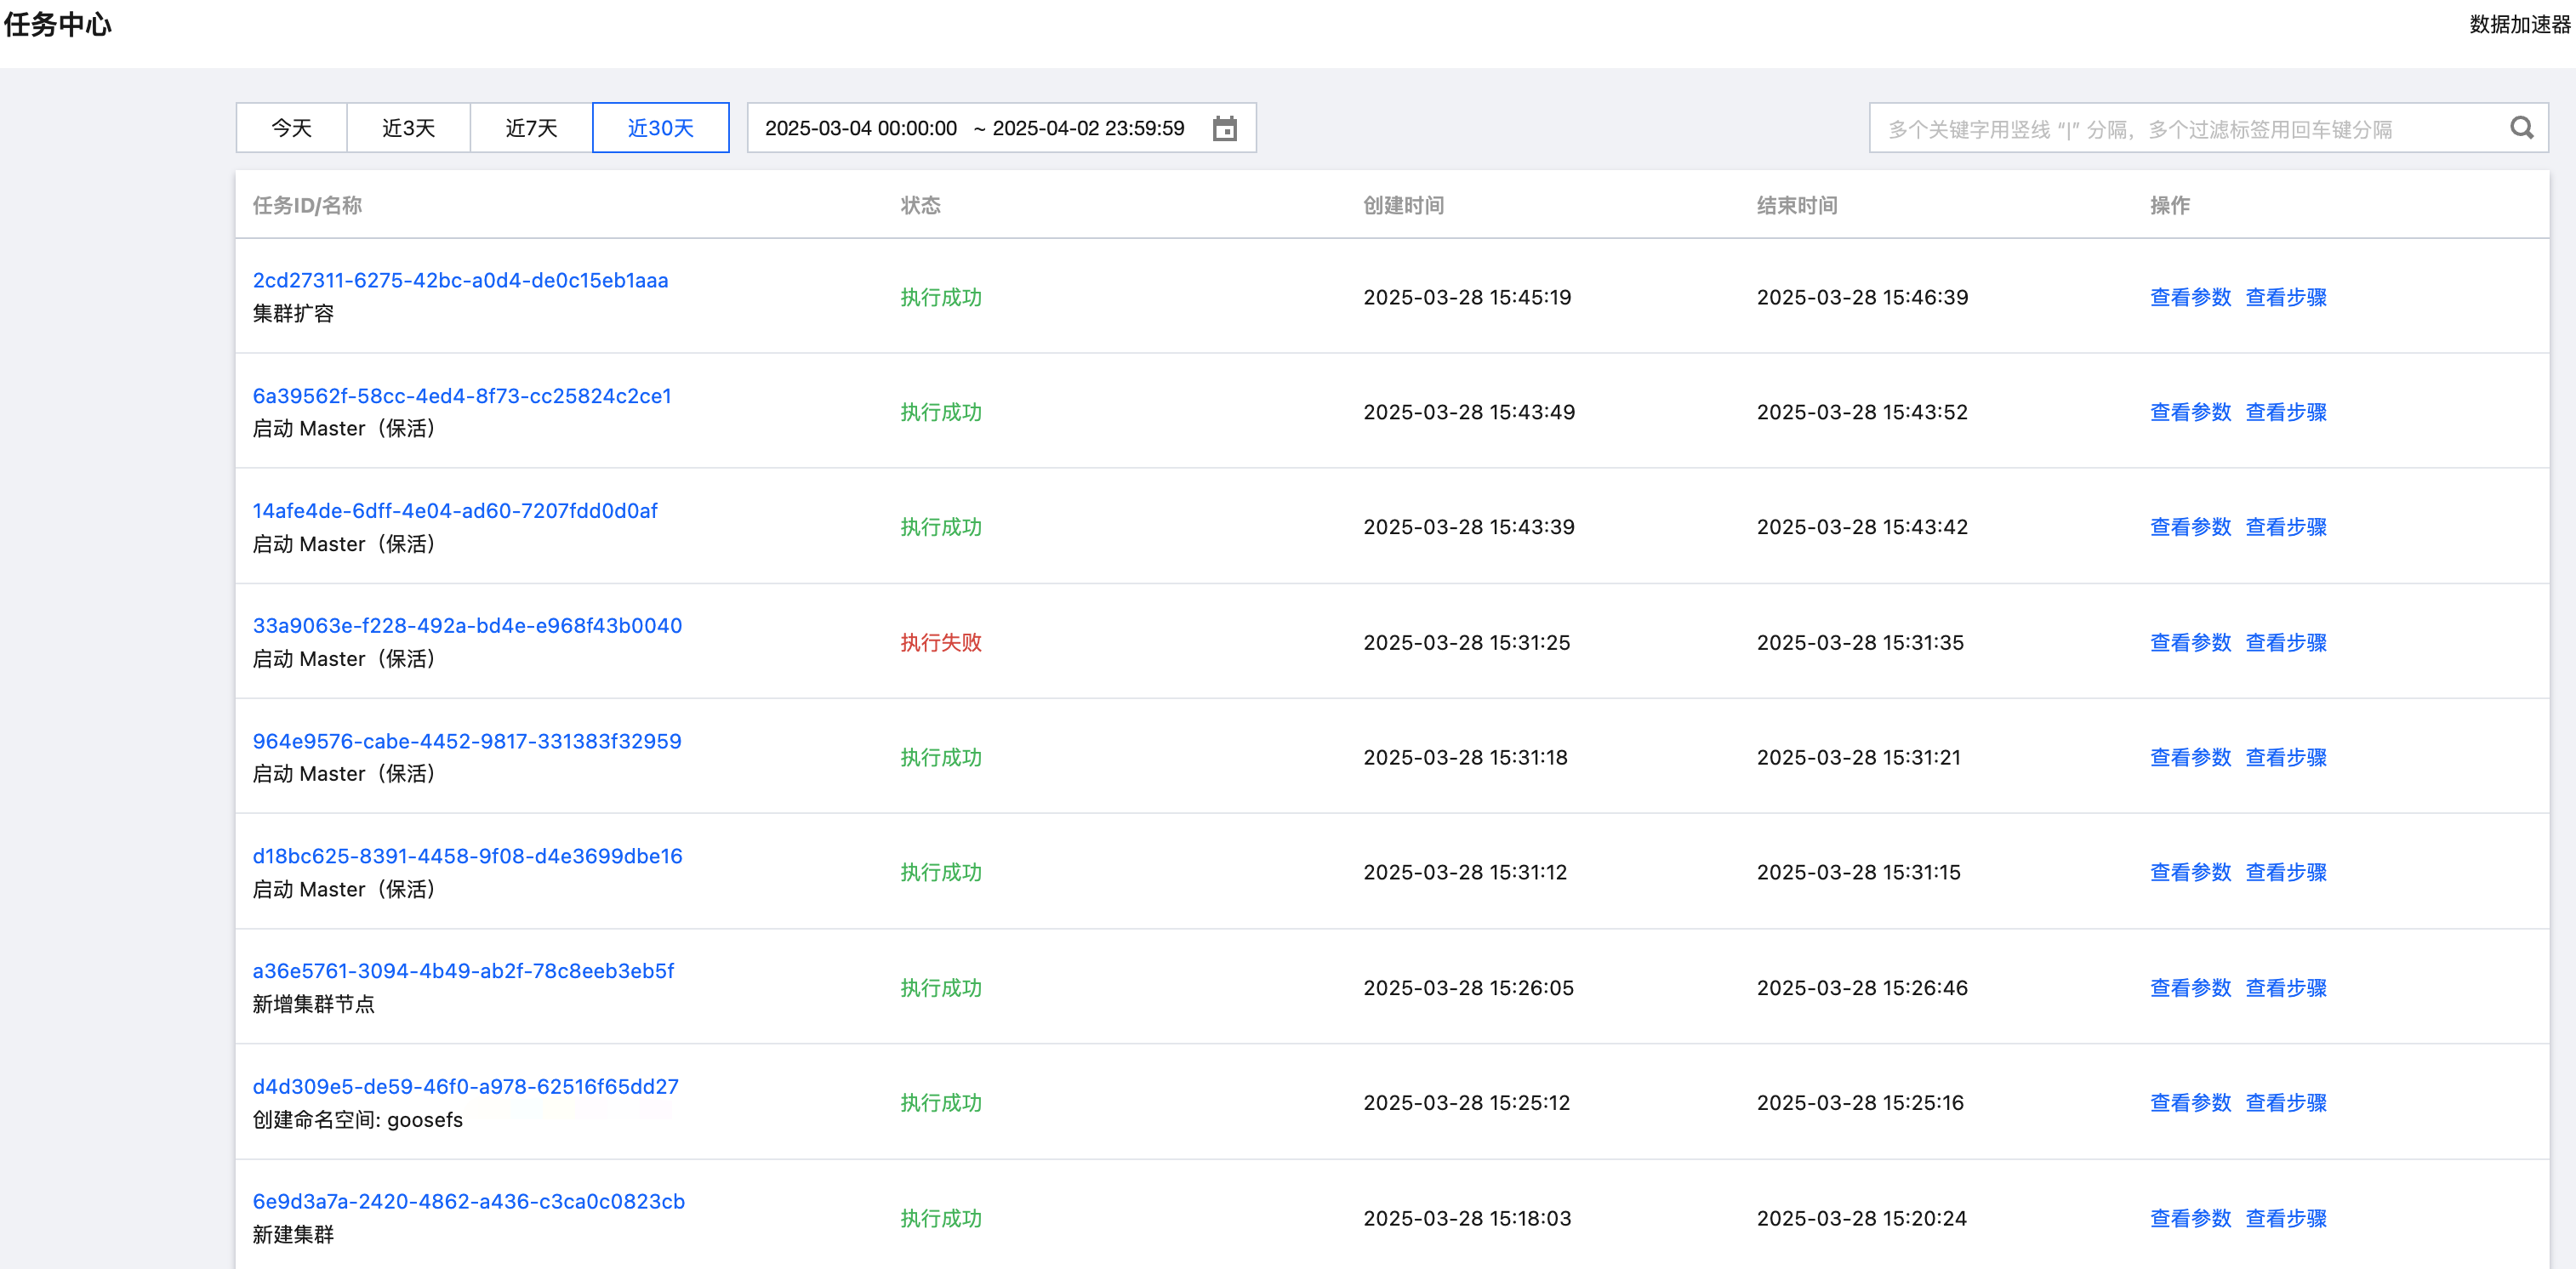Screen dimensions: 2576x1269
Task: Select the 近30天 time range
Action: (x=660, y=128)
